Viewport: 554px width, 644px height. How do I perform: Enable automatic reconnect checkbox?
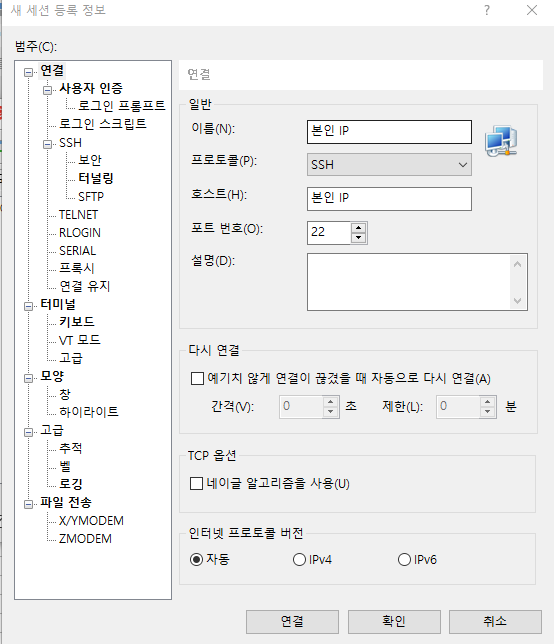point(198,378)
